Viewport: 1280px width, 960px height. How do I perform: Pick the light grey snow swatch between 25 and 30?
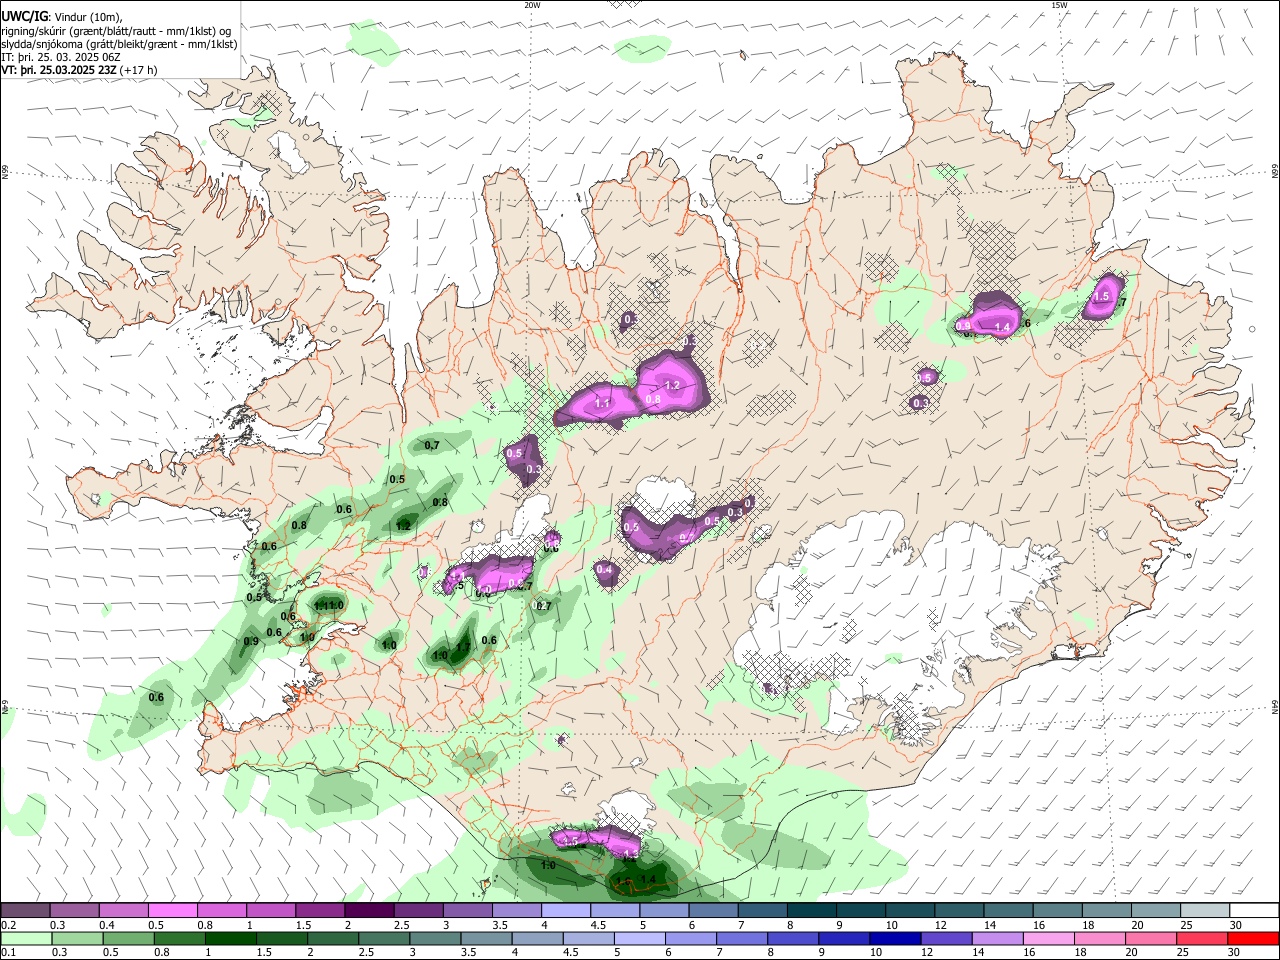[x=1203, y=910]
